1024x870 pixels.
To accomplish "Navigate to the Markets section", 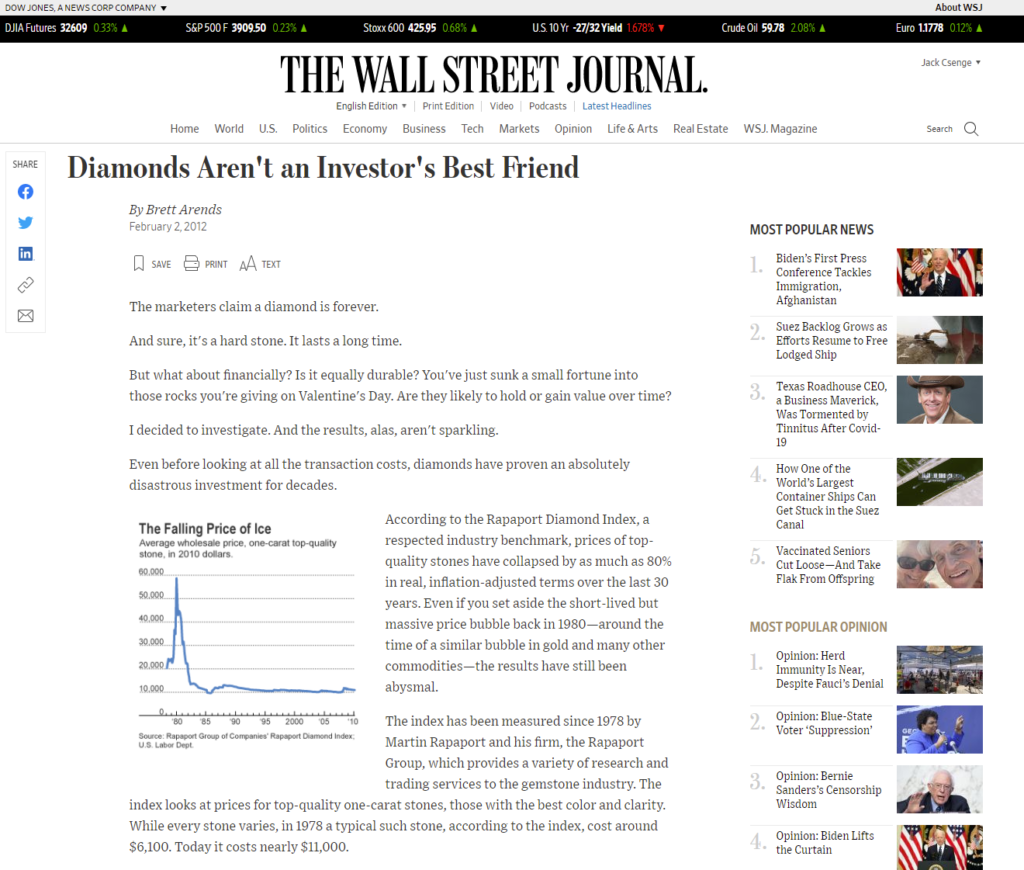I will tap(519, 129).
